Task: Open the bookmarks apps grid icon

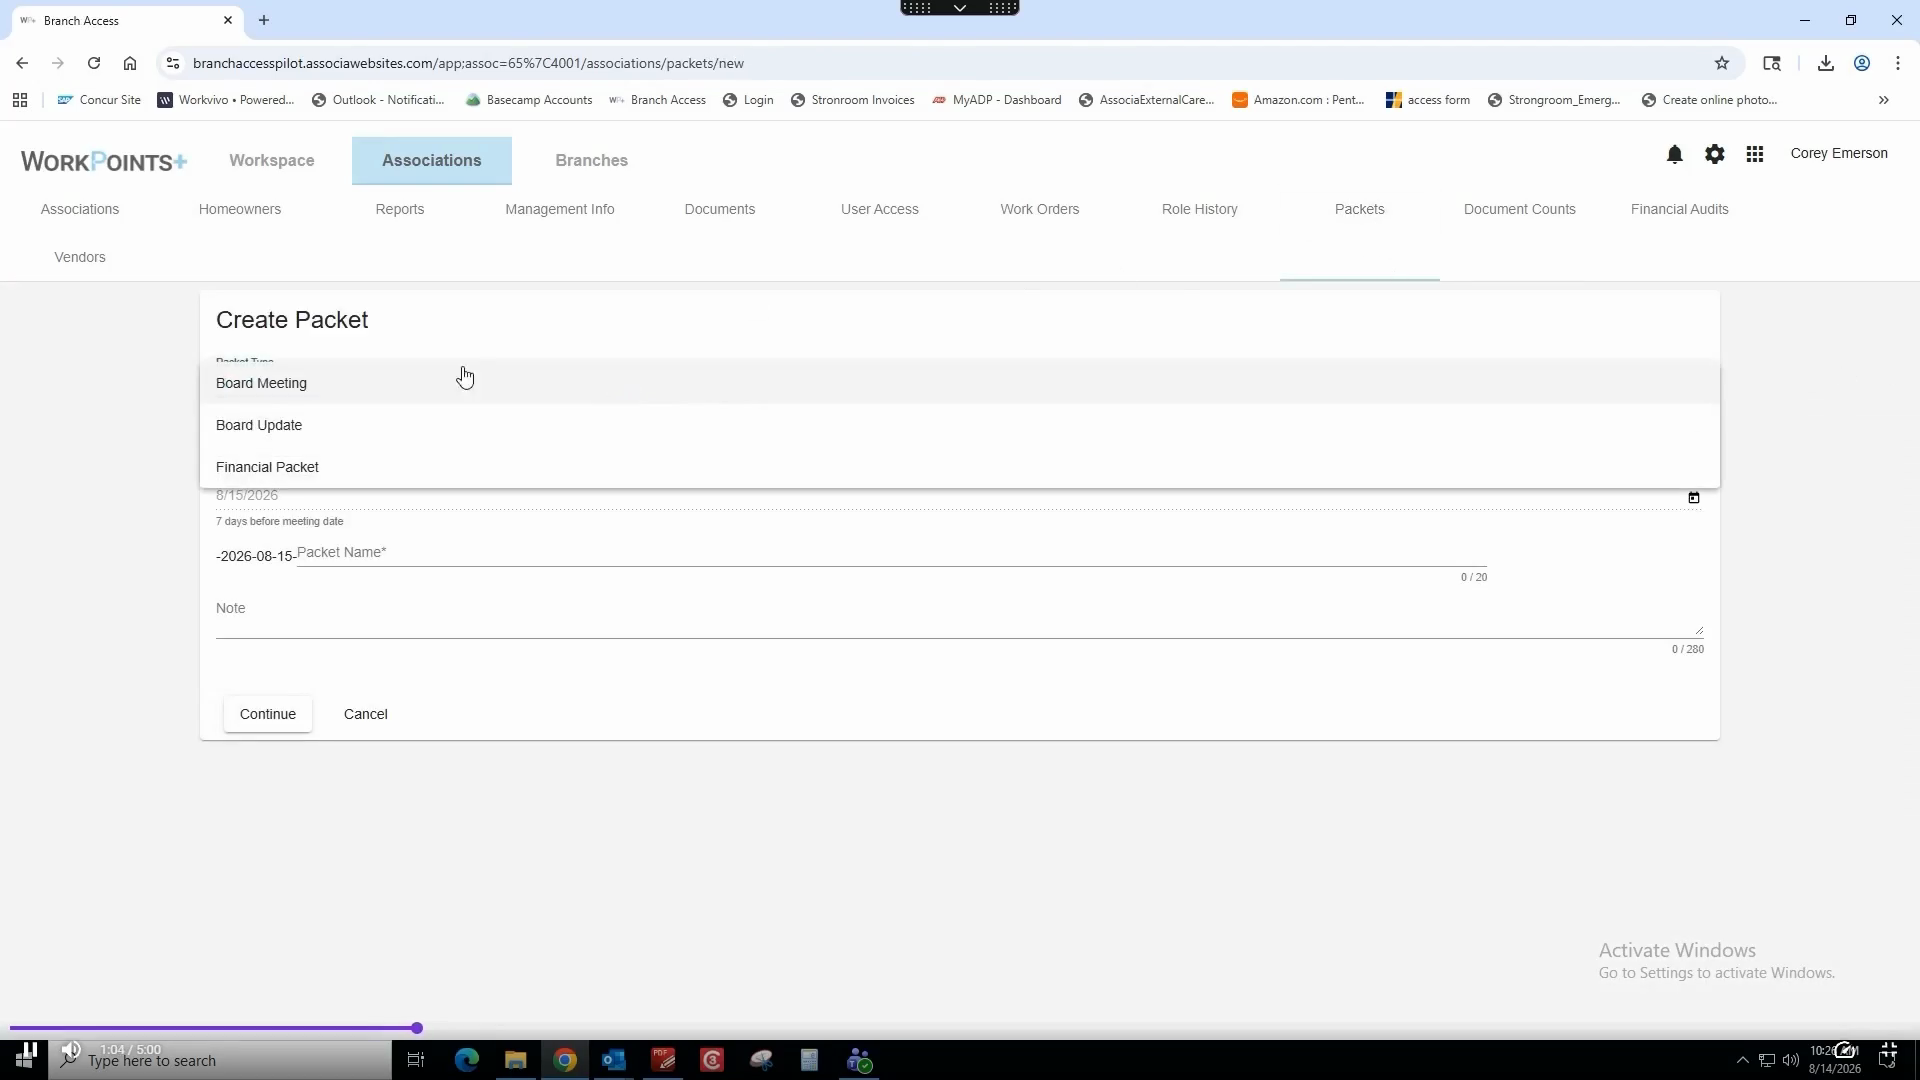Action: tap(20, 100)
